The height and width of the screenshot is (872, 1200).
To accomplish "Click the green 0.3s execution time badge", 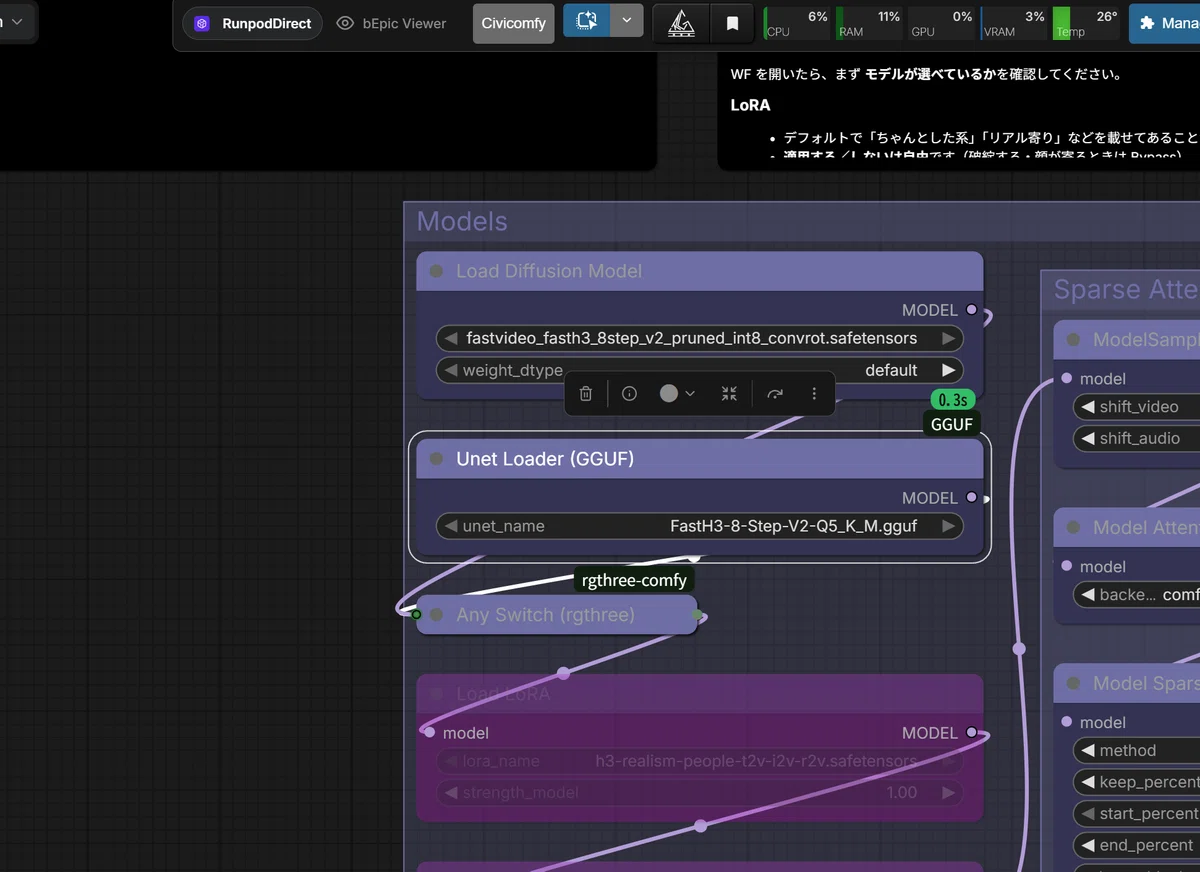I will coord(953,400).
